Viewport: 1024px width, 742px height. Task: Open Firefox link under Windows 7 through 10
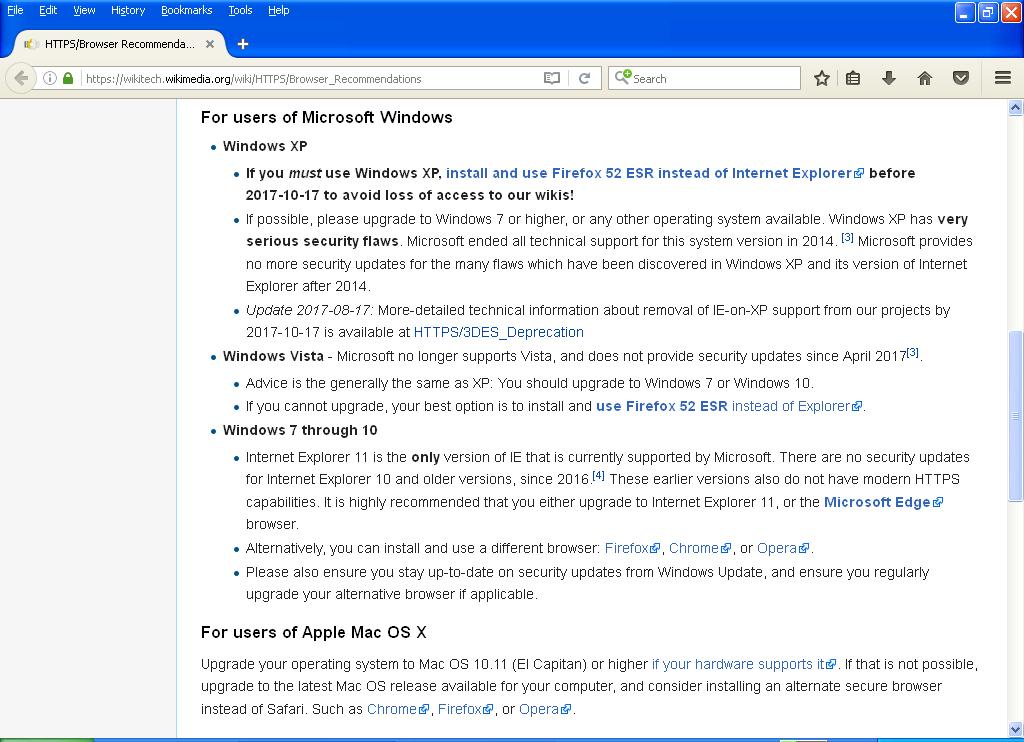[633, 548]
